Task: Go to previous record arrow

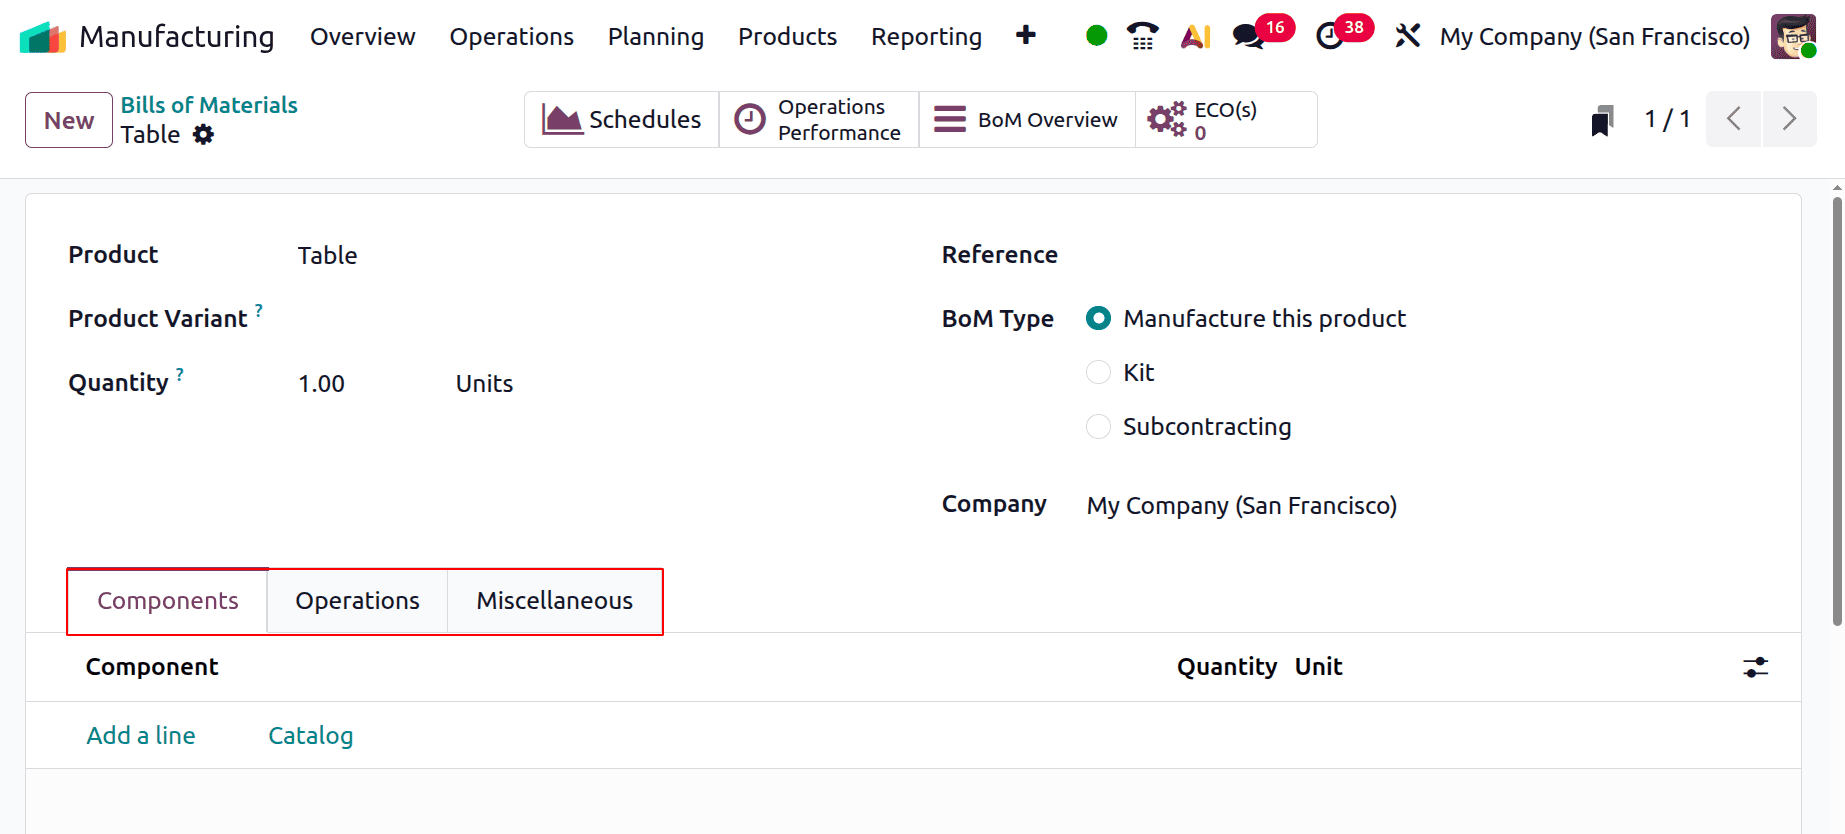Action: (x=1734, y=119)
